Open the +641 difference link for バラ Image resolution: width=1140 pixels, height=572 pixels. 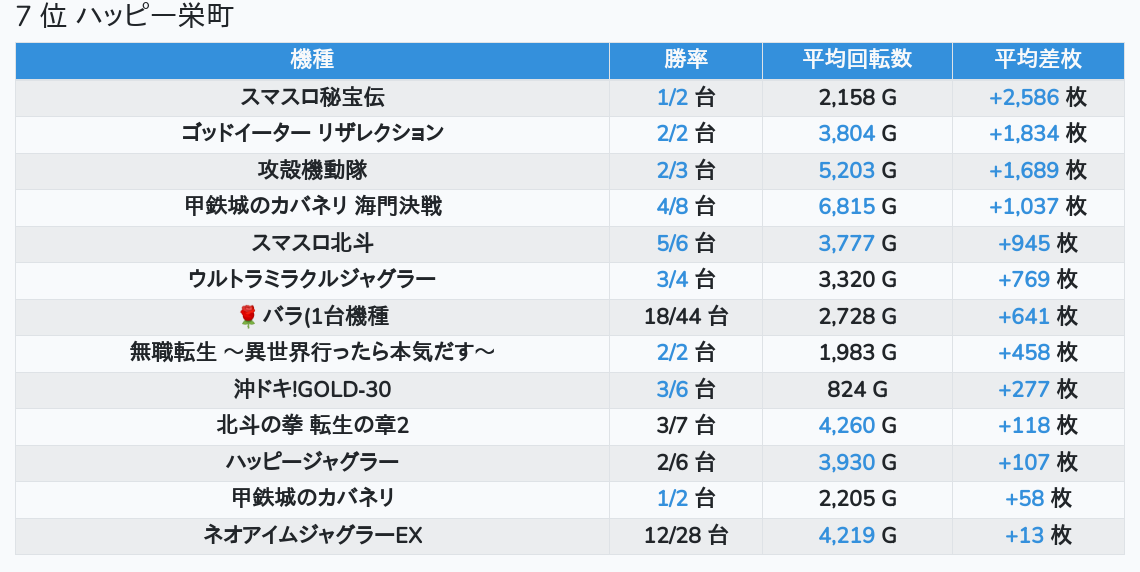1024,316
